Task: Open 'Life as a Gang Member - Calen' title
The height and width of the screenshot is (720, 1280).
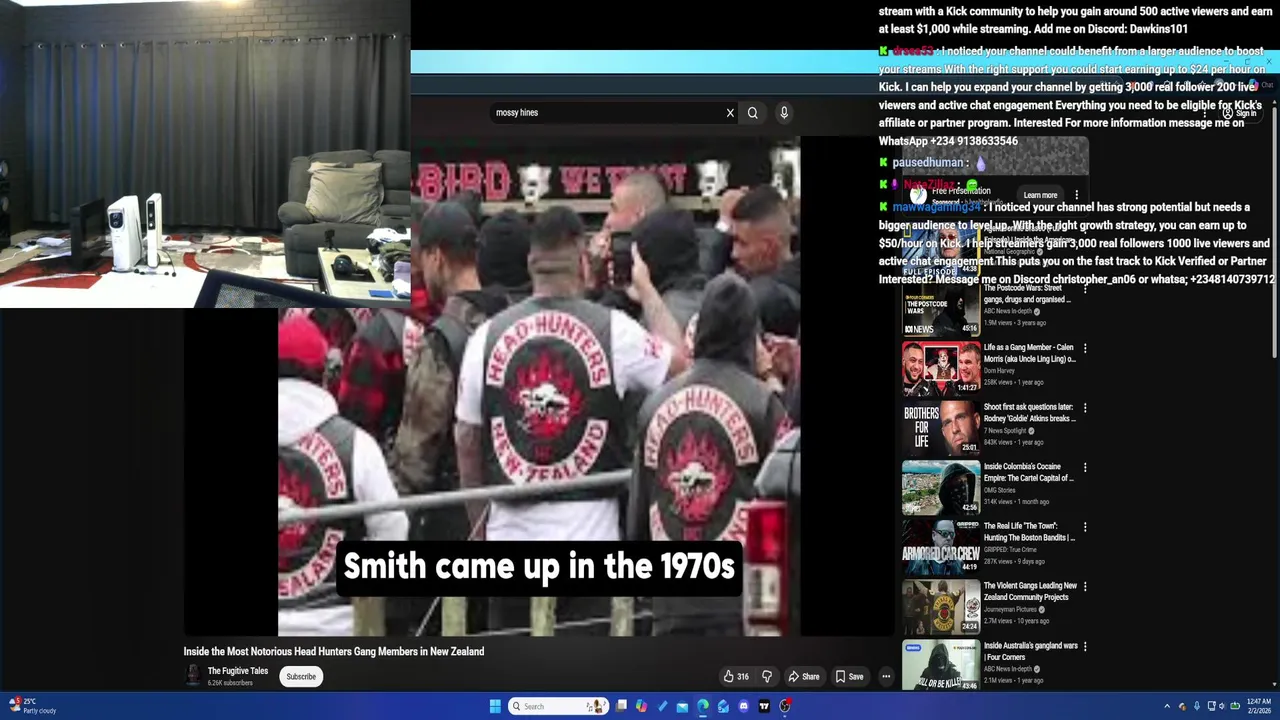Action: coord(1029,353)
